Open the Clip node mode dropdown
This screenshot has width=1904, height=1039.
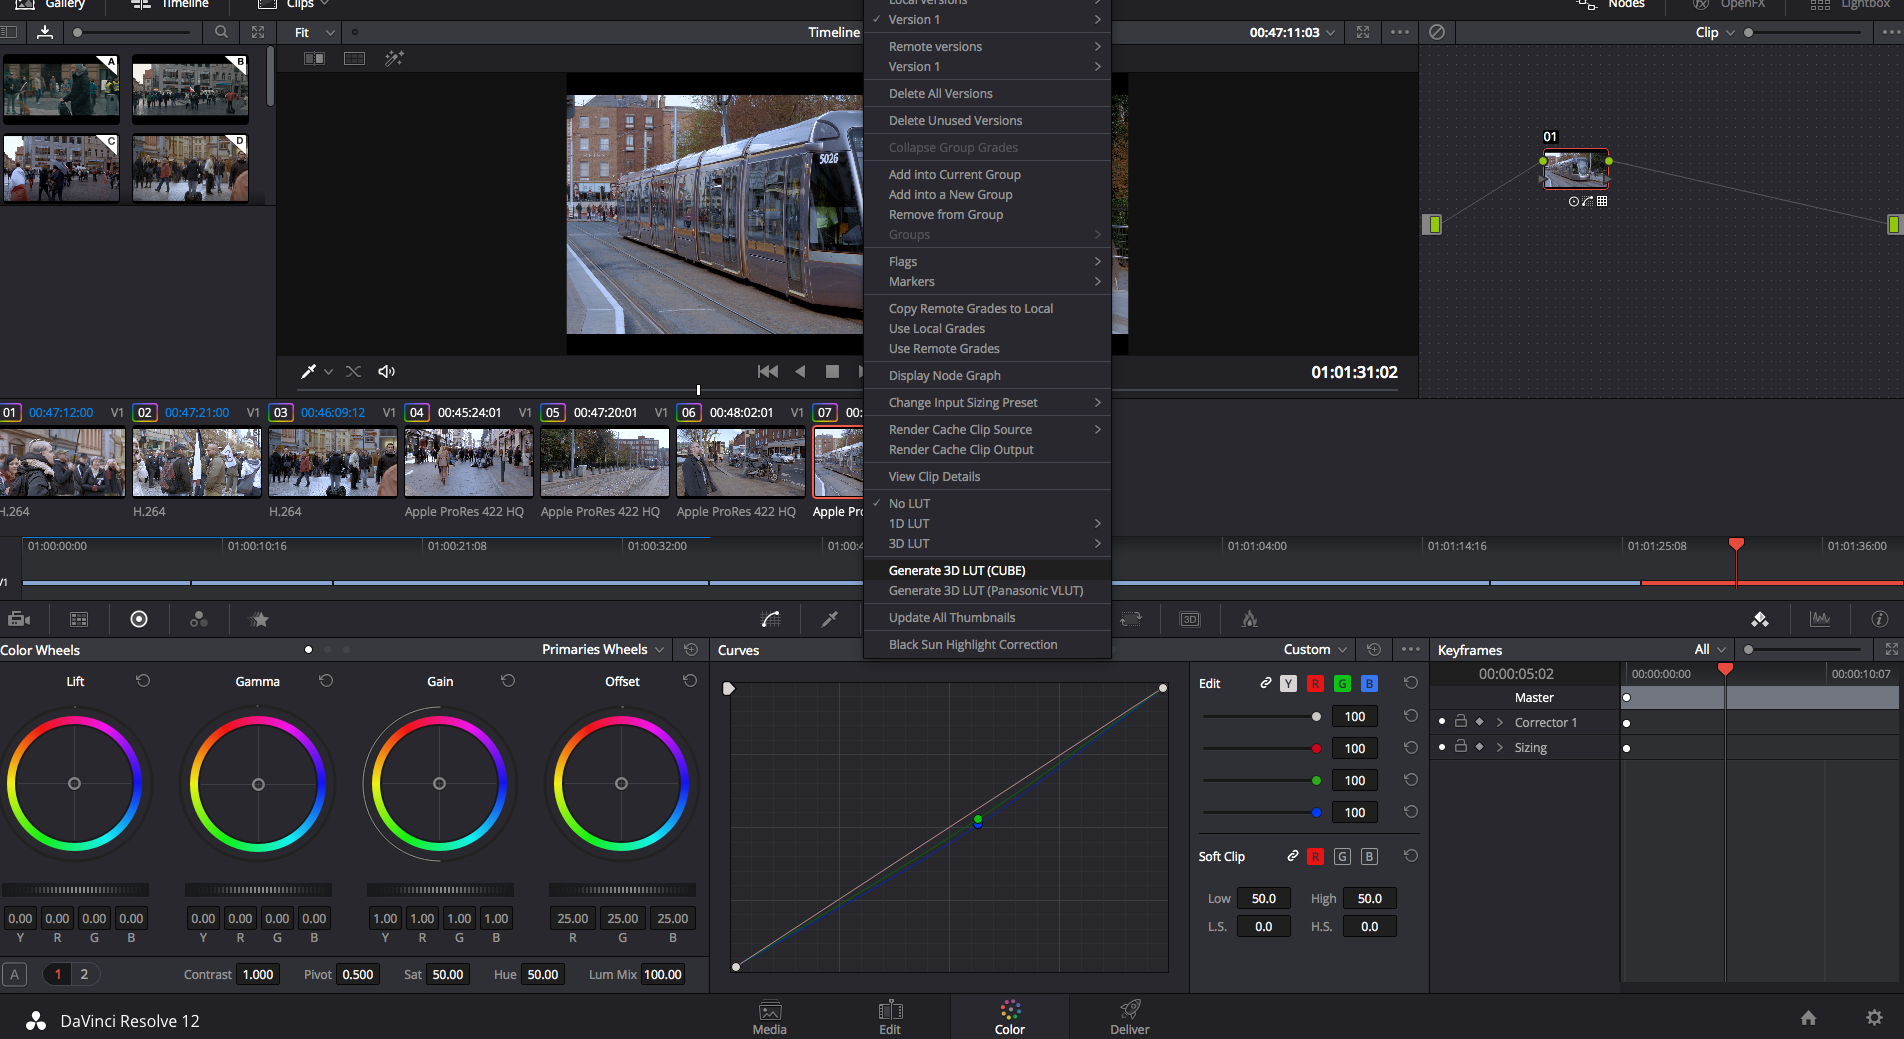pos(1715,32)
